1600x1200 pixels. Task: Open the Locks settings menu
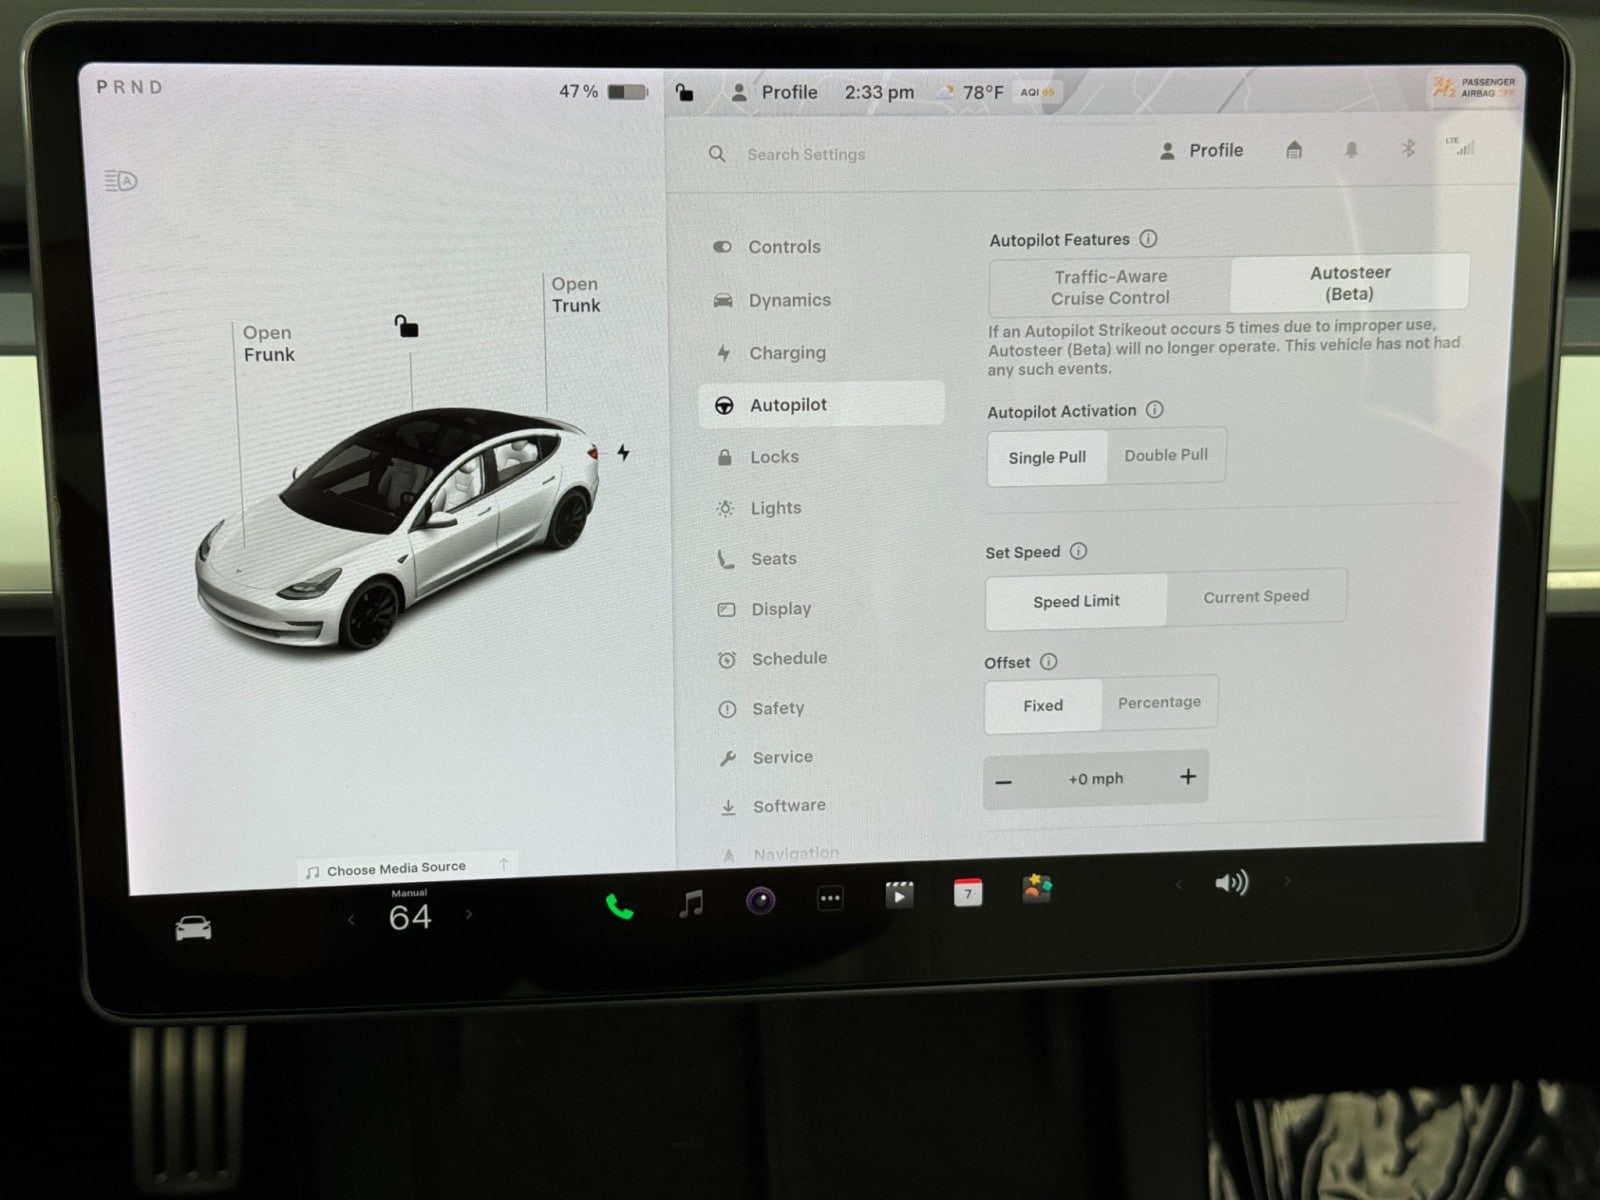pos(774,457)
